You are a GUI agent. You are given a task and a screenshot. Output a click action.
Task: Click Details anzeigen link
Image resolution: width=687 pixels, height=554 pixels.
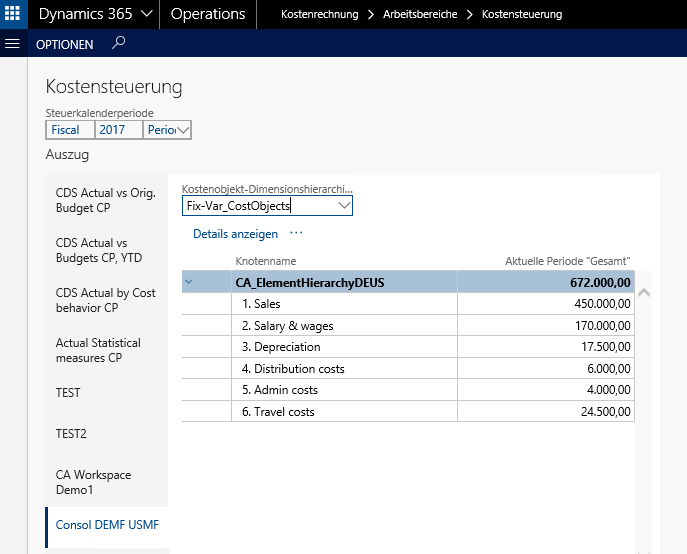(x=235, y=234)
